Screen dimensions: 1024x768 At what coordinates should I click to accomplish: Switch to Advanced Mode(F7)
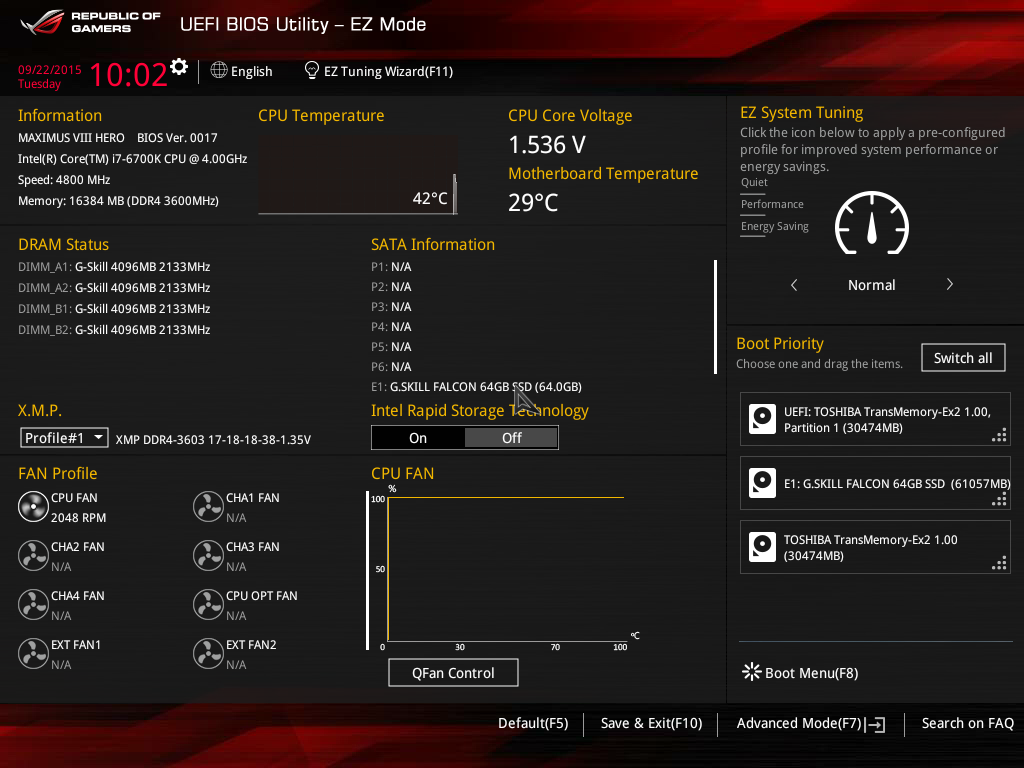click(x=810, y=724)
